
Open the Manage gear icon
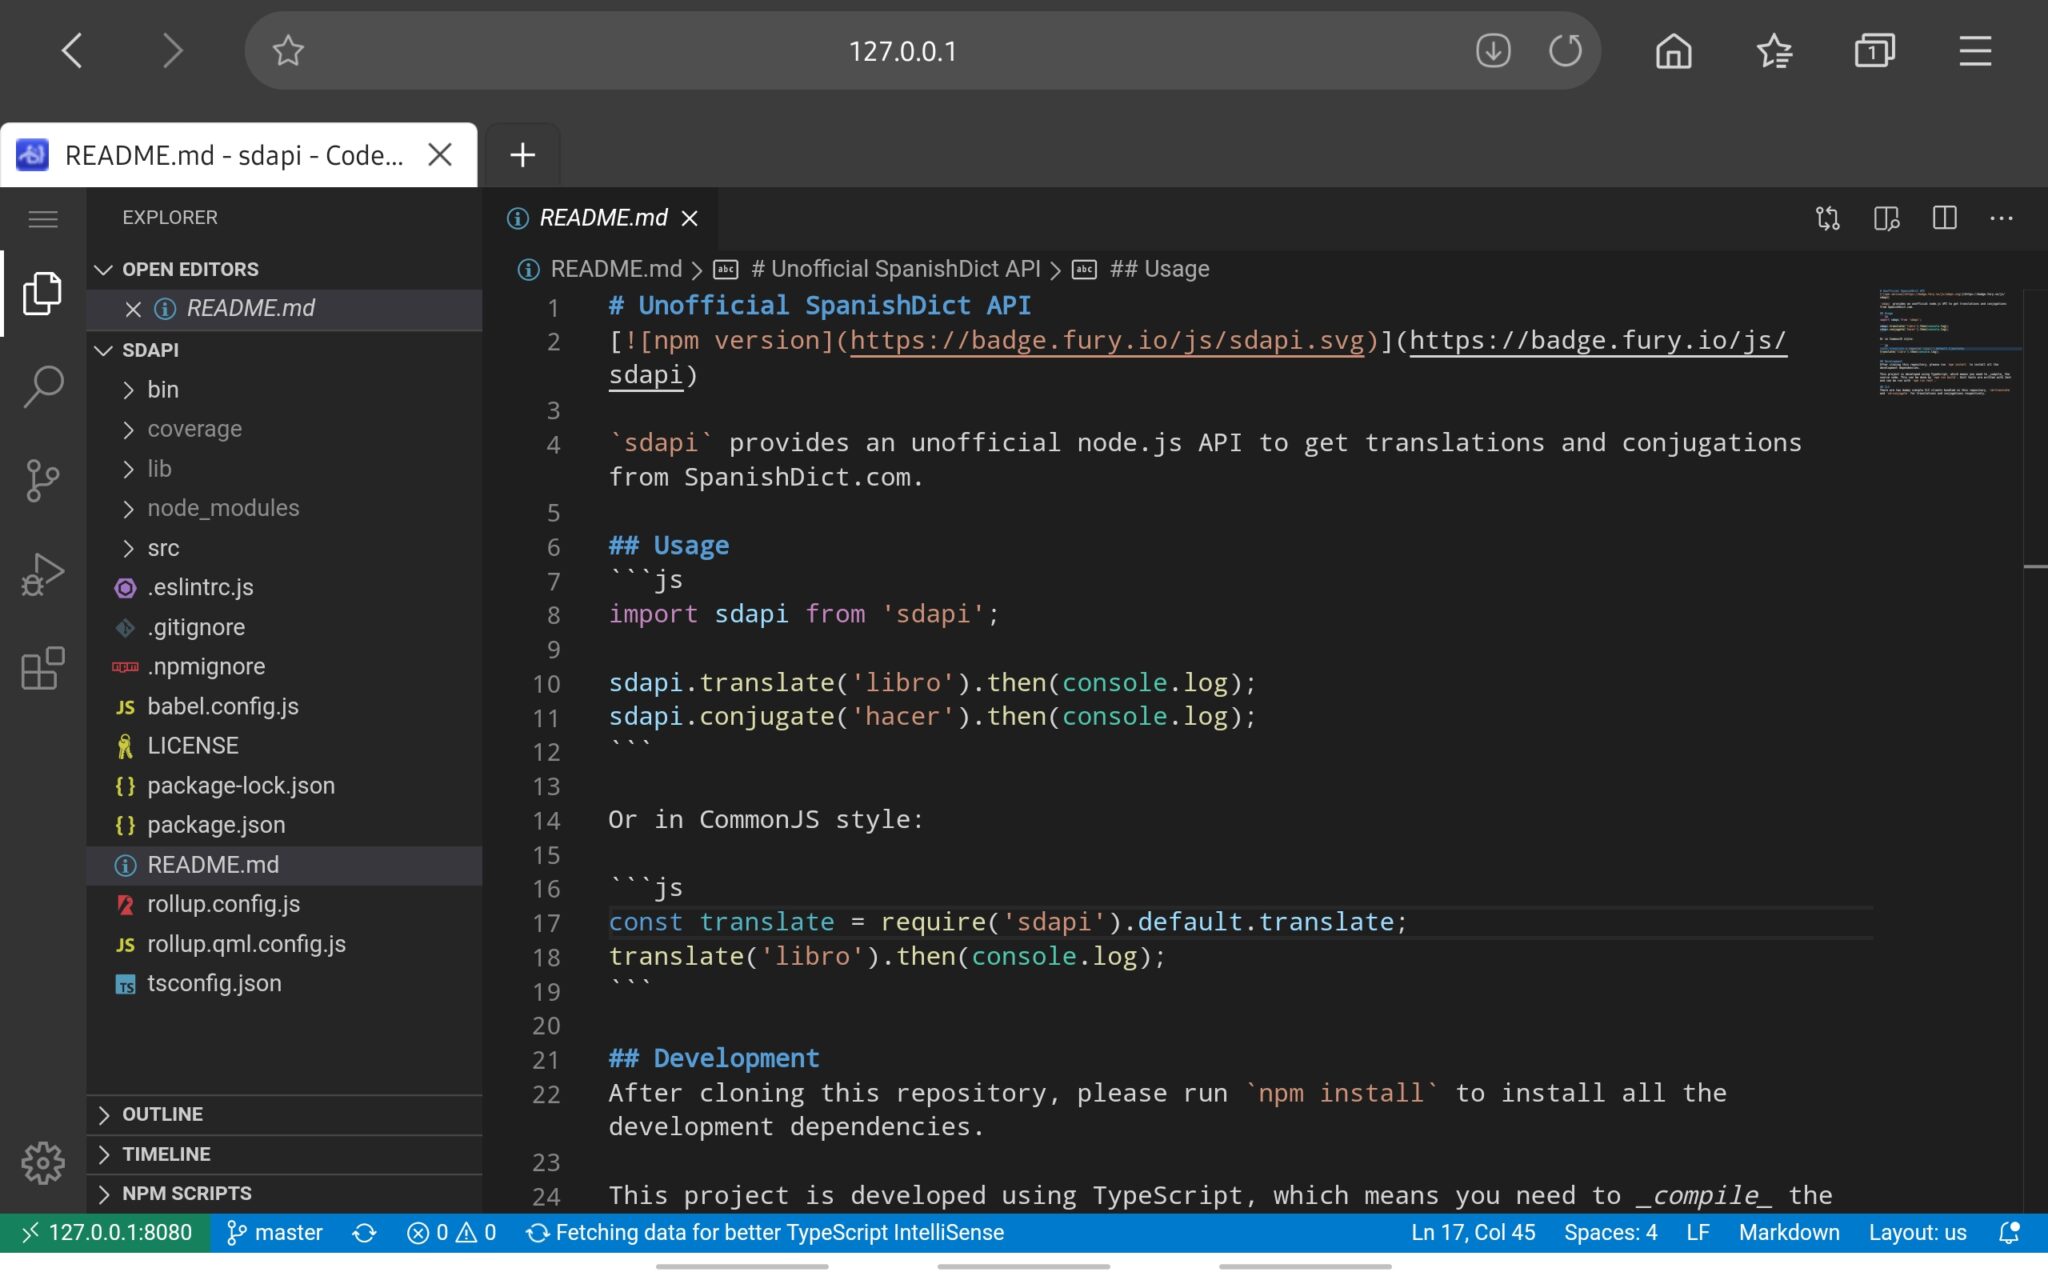pos(43,1162)
